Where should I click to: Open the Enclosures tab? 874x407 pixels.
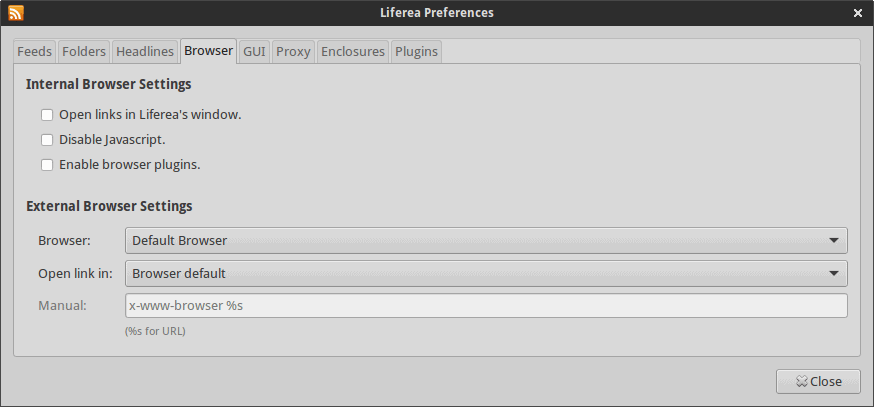[353, 52]
